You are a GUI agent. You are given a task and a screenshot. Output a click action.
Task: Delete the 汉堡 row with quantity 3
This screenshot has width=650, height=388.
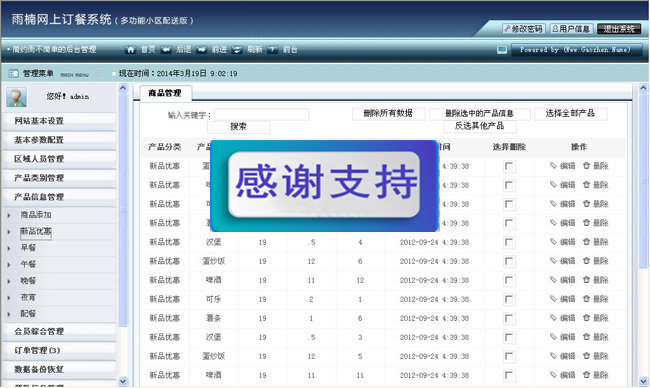point(595,337)
